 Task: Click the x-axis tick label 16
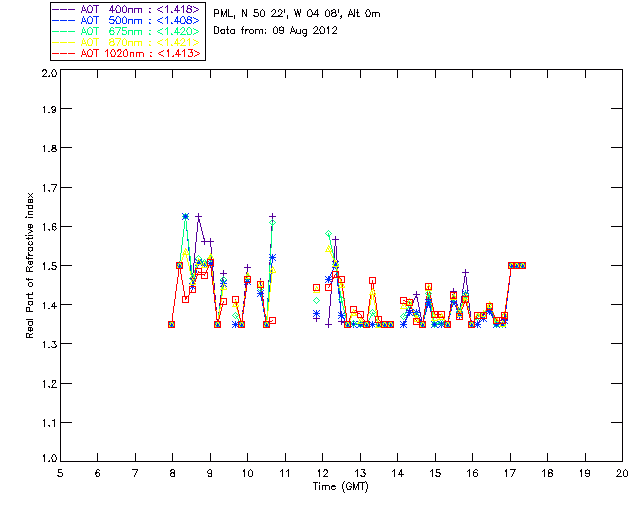coord(472,473)
